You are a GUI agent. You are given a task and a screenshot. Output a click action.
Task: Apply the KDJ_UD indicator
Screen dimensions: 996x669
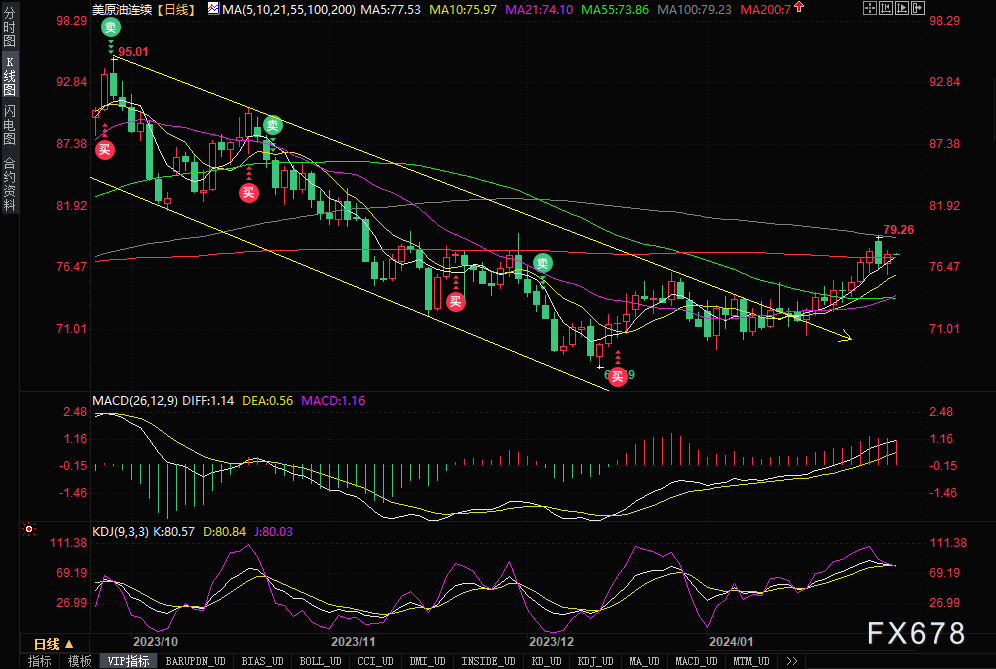[x=596, y=661]
